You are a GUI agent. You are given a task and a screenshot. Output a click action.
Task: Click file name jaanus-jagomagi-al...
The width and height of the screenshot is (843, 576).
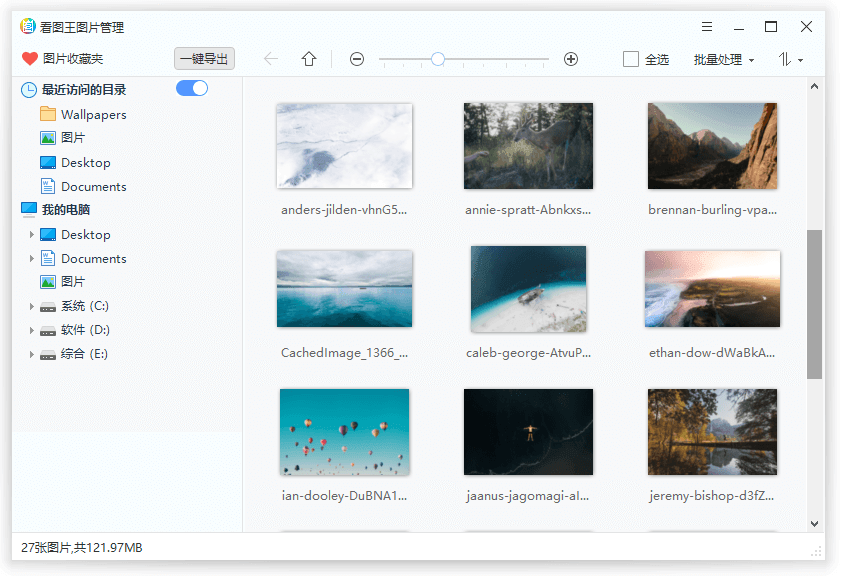528,496
